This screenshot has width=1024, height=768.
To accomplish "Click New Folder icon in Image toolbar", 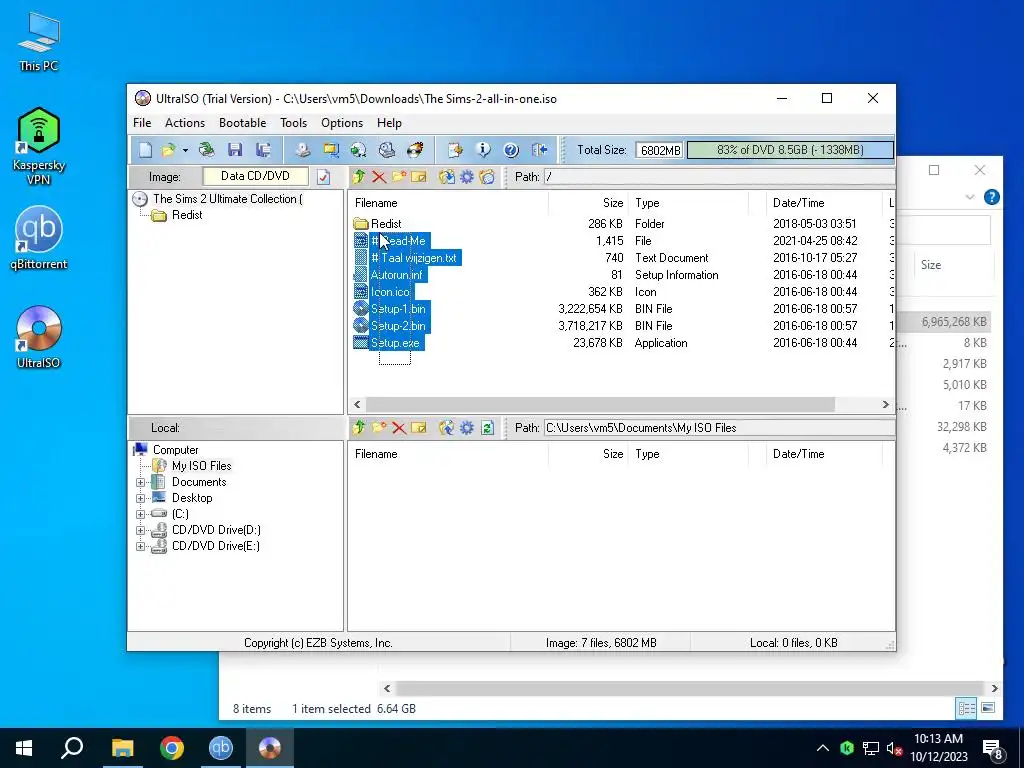I will [x=399, y=176].
